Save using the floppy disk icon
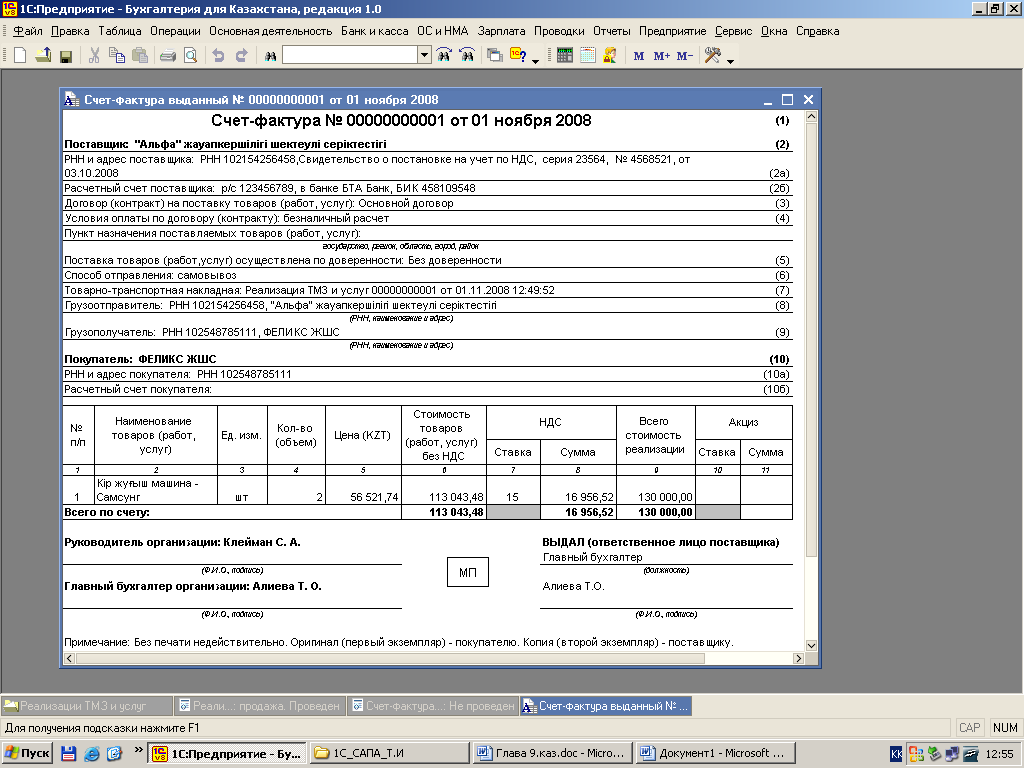1024x768 pixels. [x=65, y=56]
